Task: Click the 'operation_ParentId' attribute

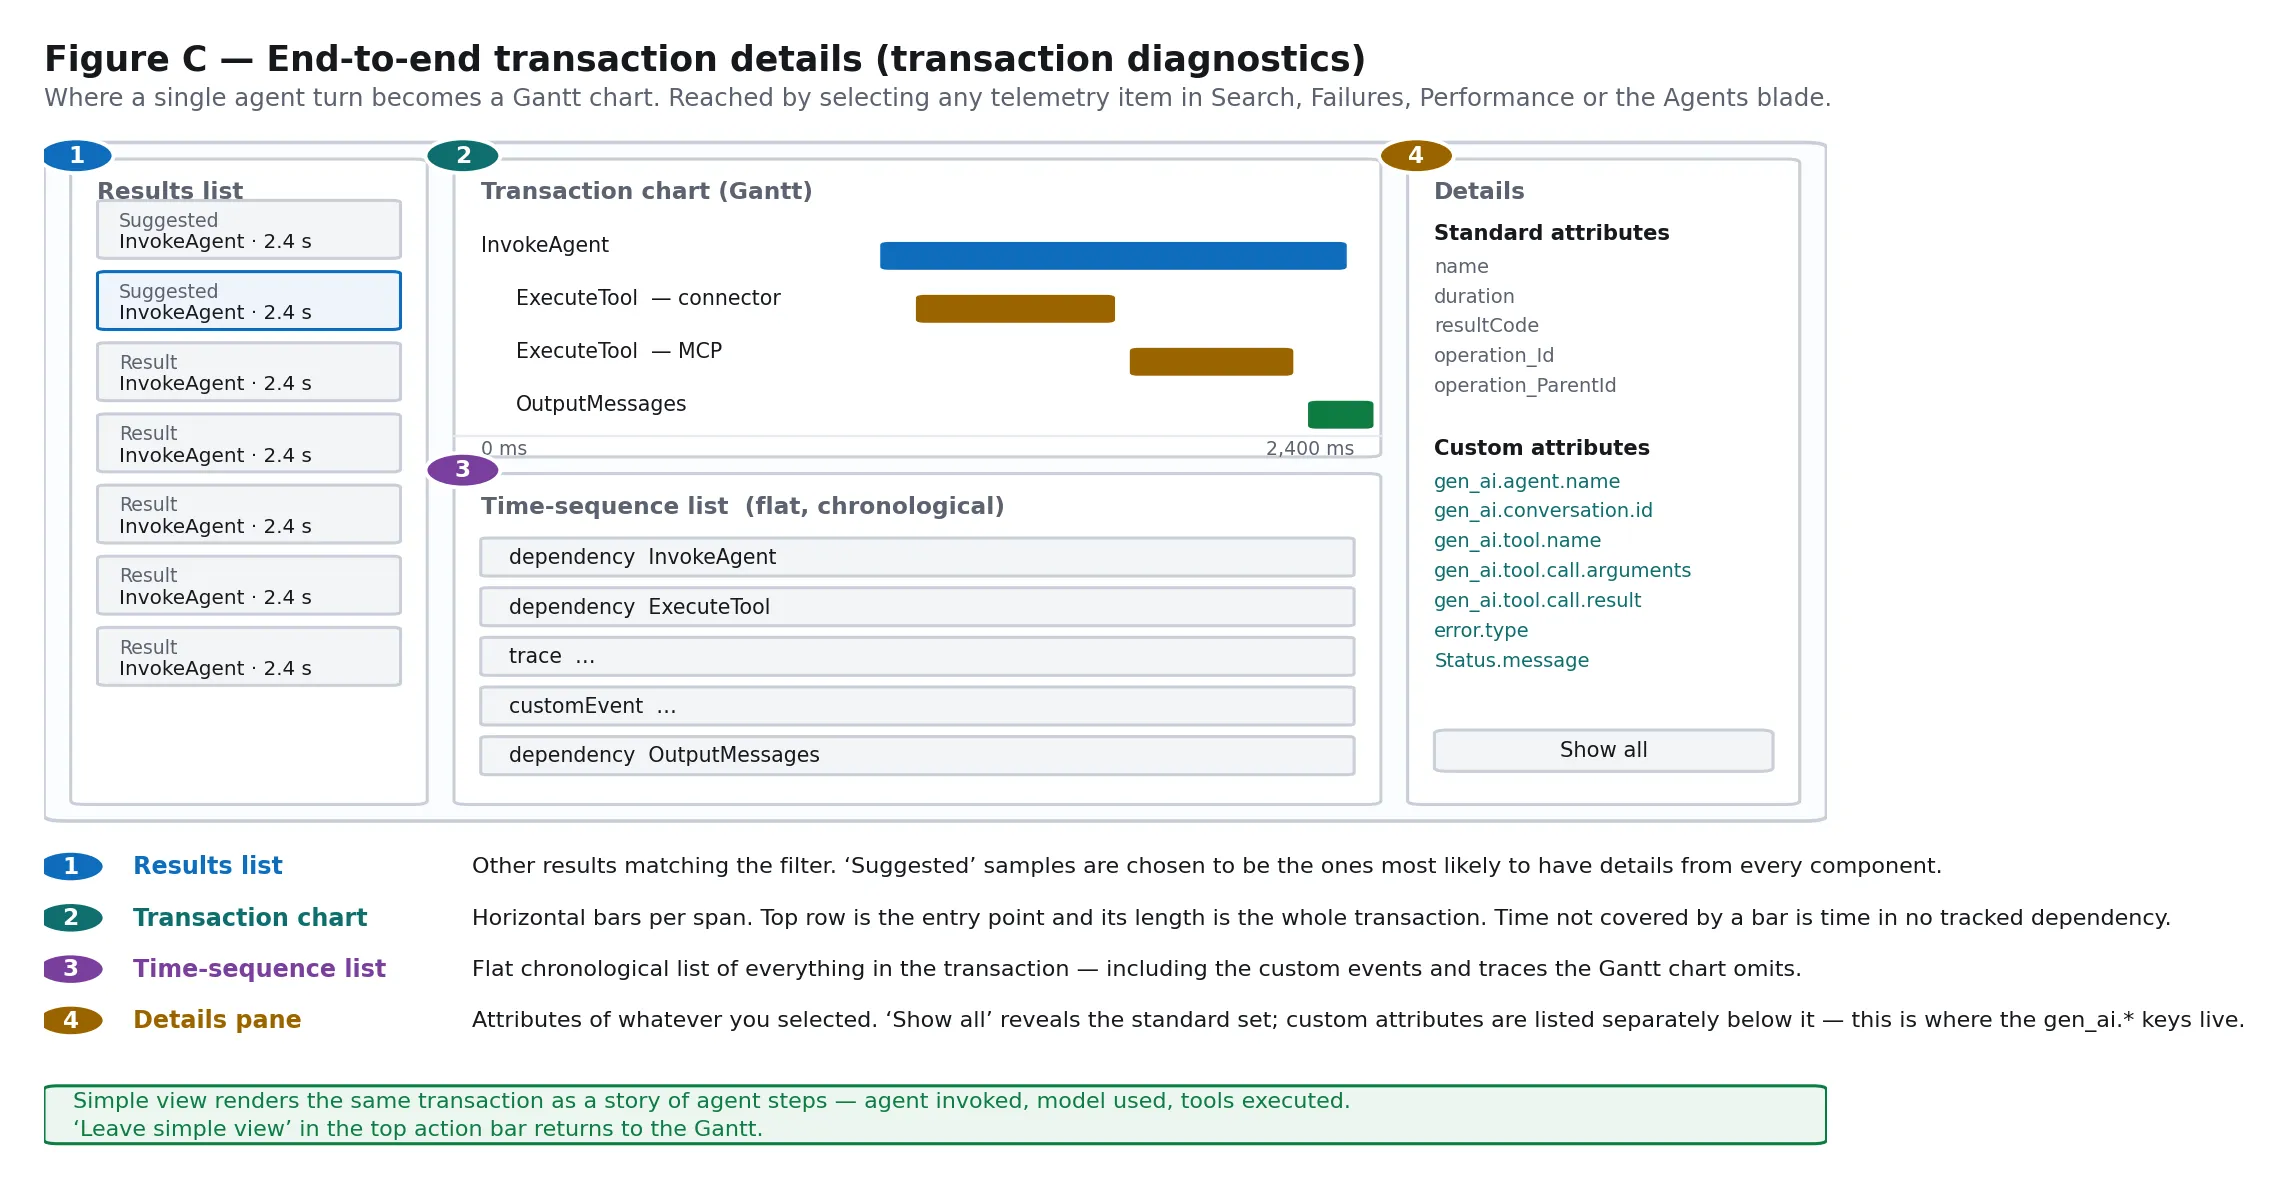Action: pos(1525,385)
